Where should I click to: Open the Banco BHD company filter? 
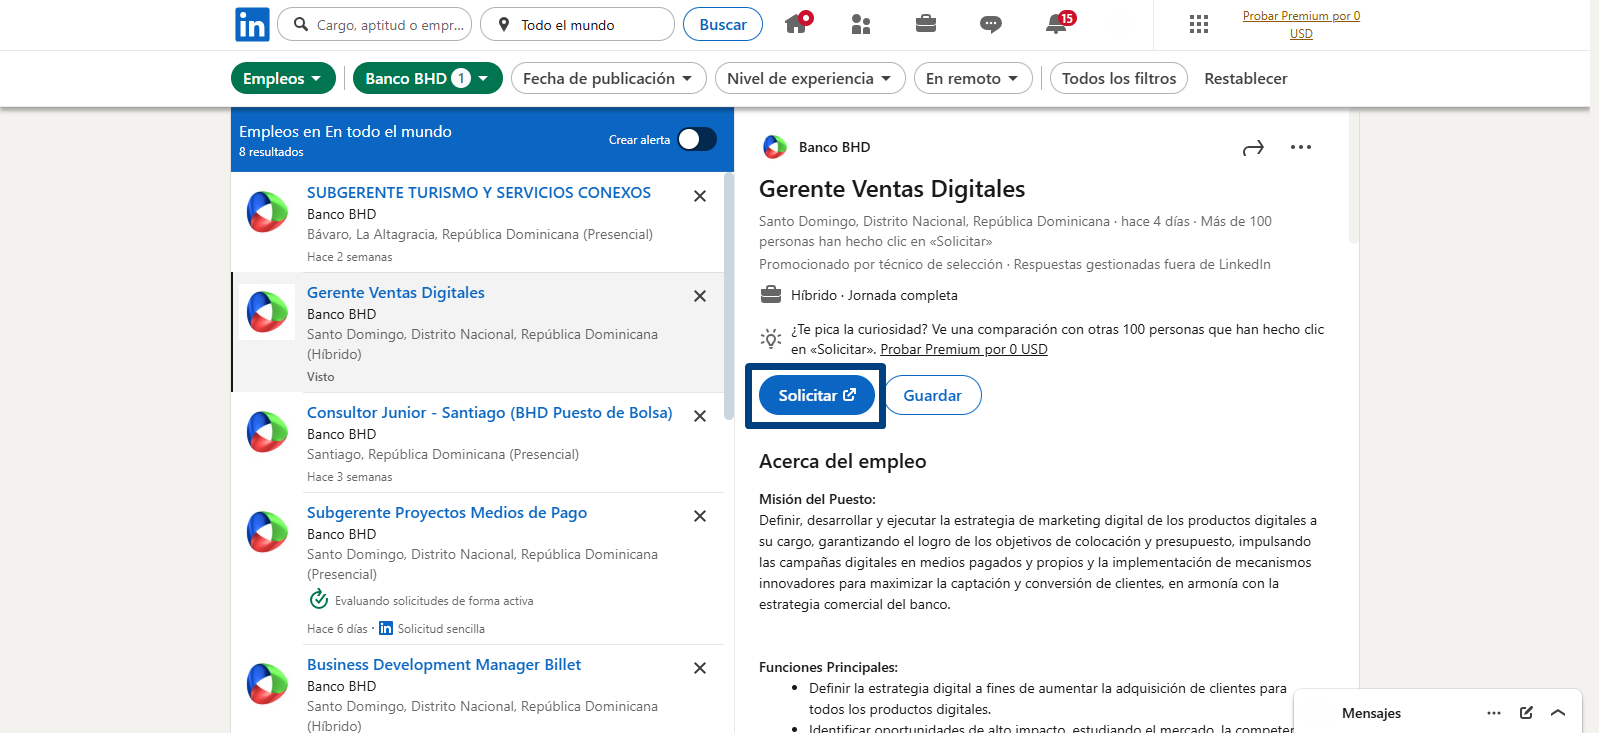(427, 78)
